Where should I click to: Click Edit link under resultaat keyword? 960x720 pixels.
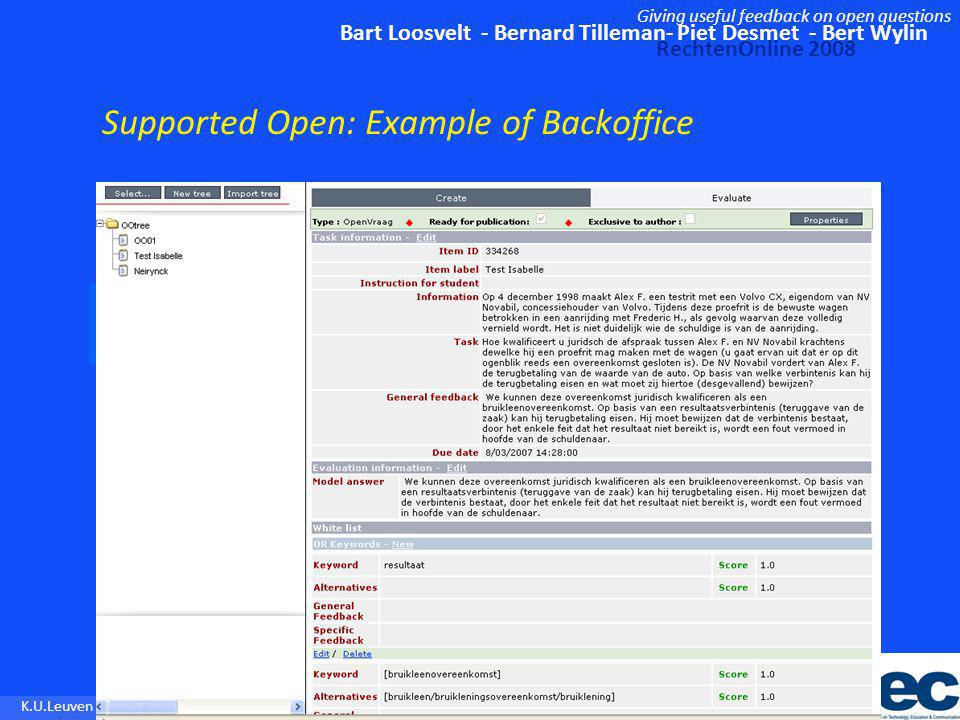point(321,654)
